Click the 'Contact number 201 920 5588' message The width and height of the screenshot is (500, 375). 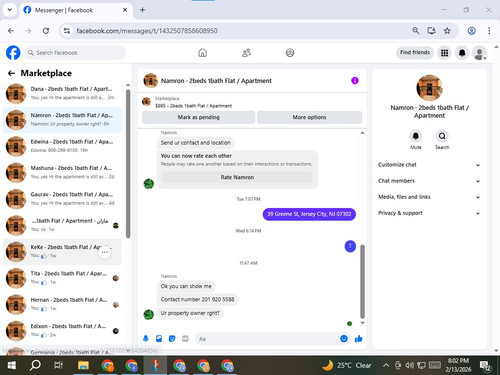tap(197, 299)
